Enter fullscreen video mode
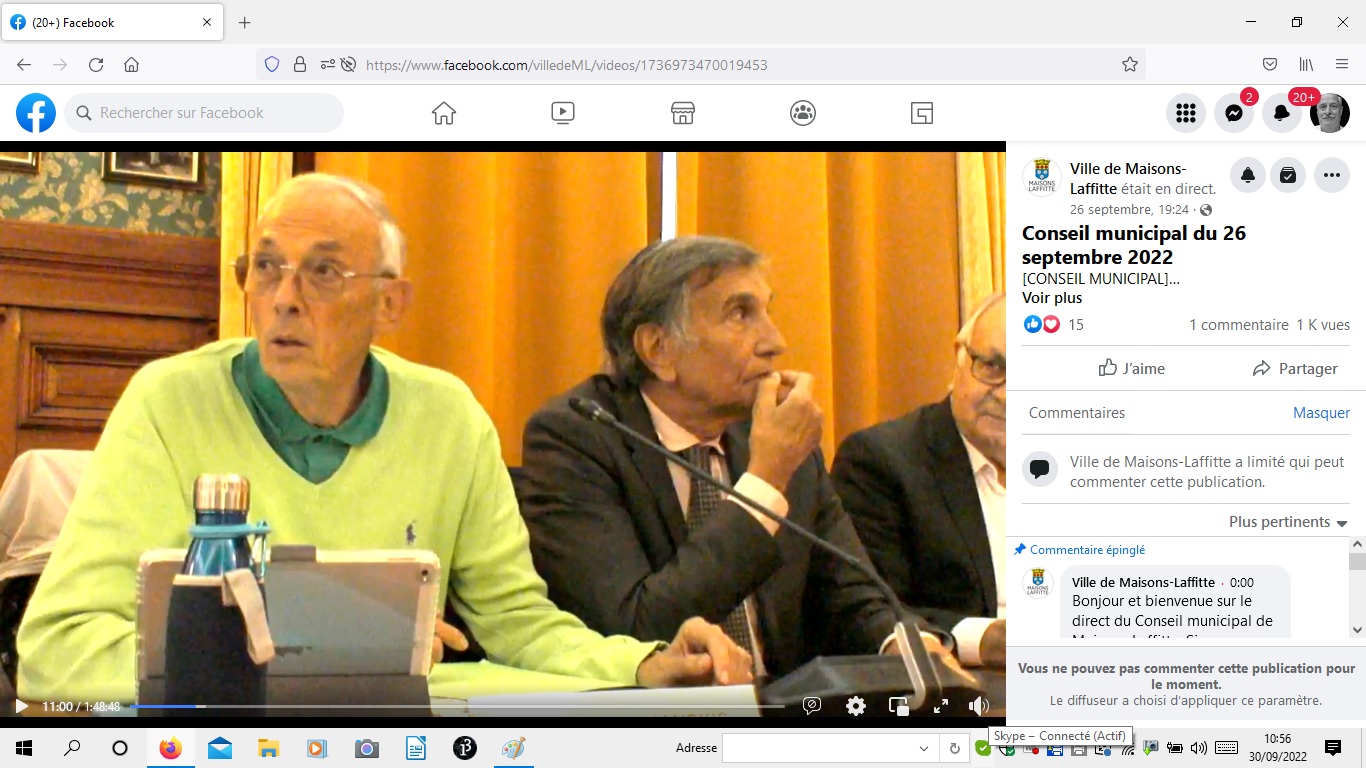Screen dimensions: 1366x768 [x=941, y=706]
